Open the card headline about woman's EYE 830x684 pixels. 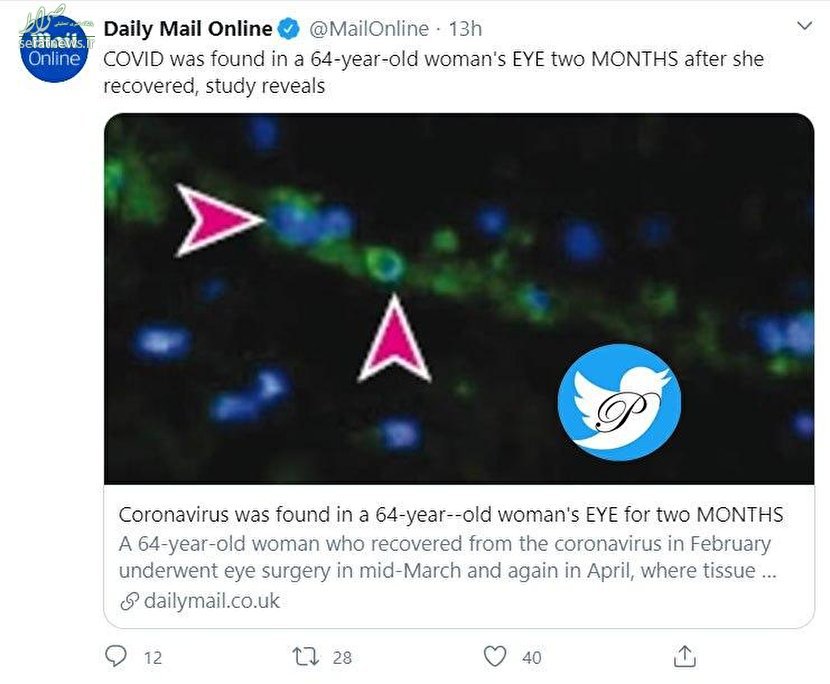[x=451, y=514]
